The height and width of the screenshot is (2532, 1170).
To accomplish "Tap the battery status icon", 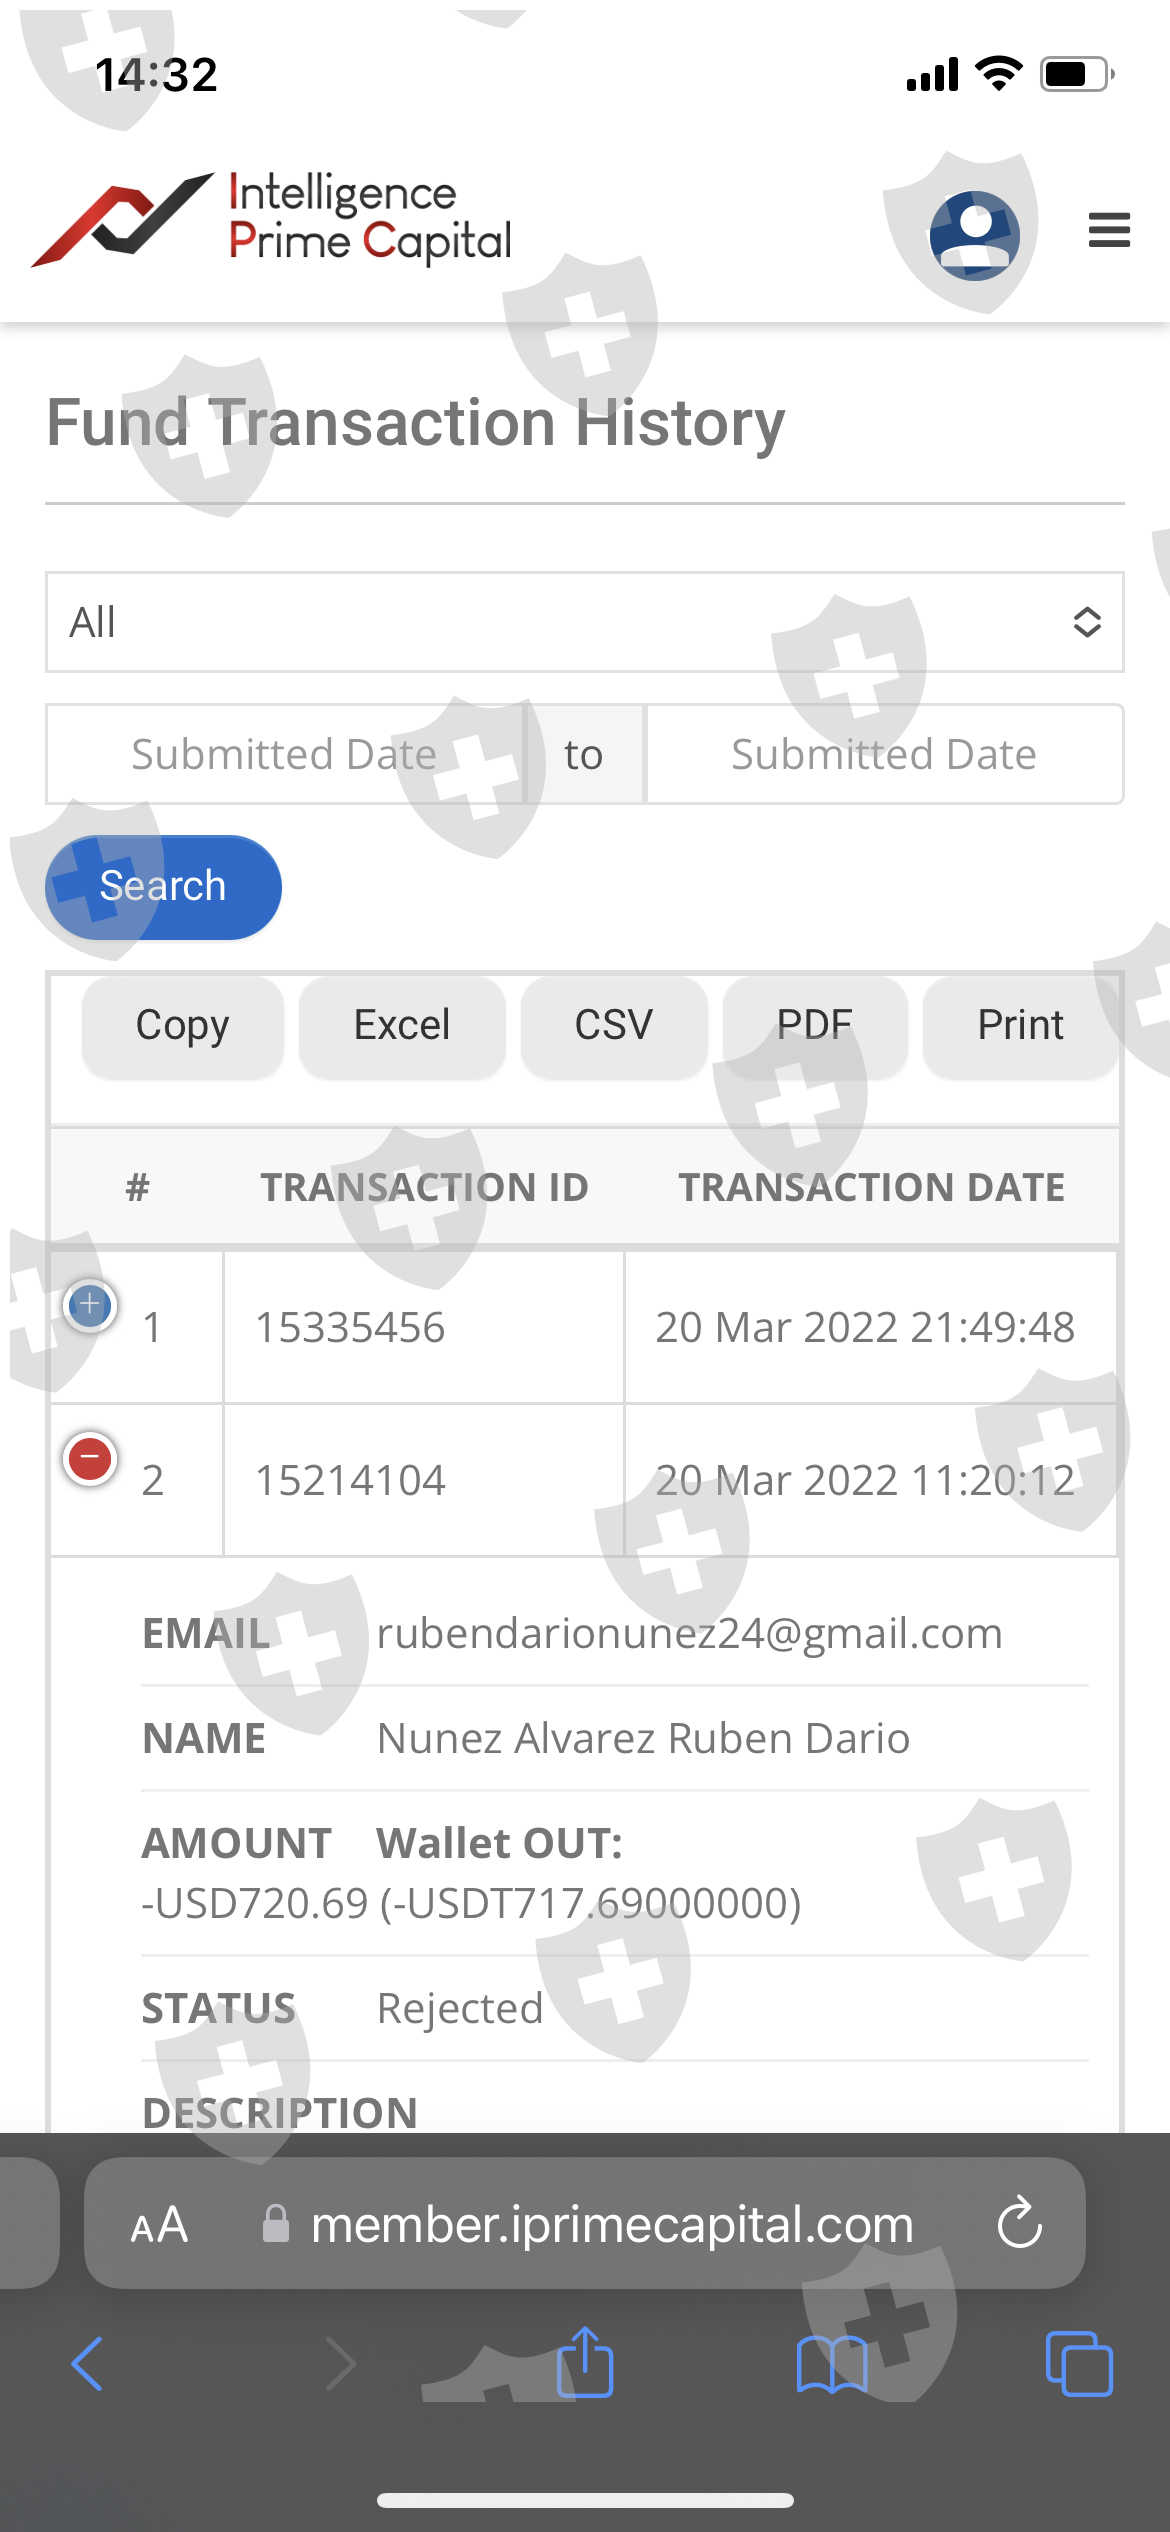I will [1078, 74].
